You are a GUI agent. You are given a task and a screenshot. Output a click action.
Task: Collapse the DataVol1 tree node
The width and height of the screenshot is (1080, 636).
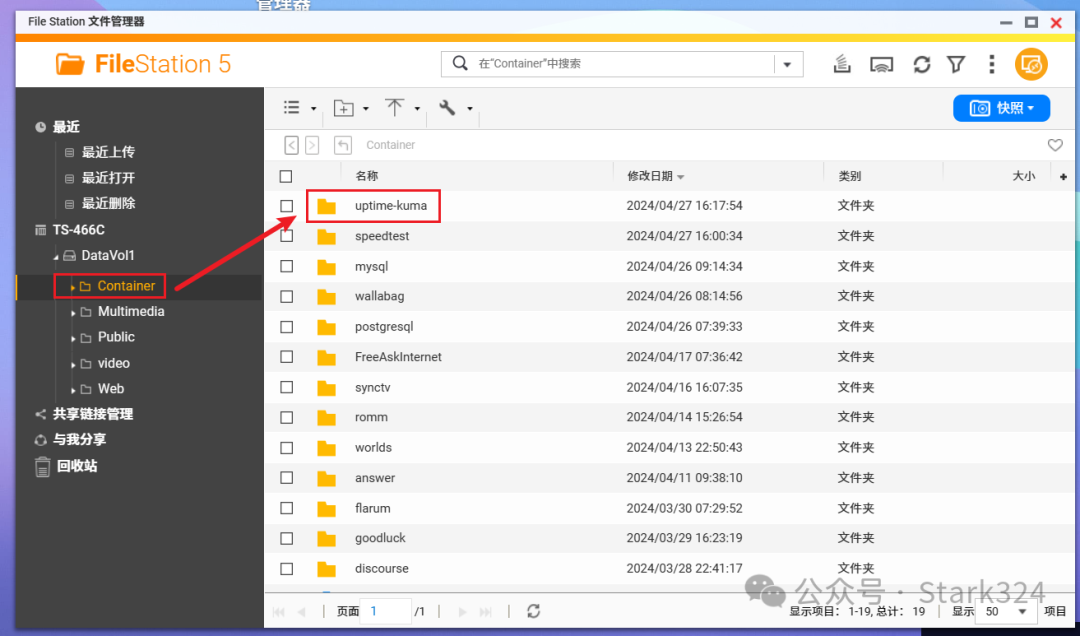tap(56, 257)
